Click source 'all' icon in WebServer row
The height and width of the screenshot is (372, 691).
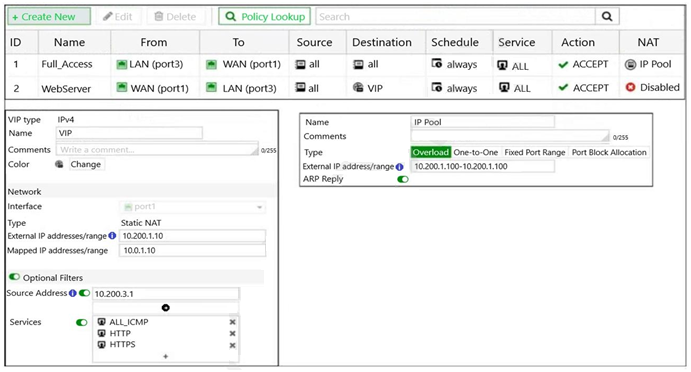point(300,87)
